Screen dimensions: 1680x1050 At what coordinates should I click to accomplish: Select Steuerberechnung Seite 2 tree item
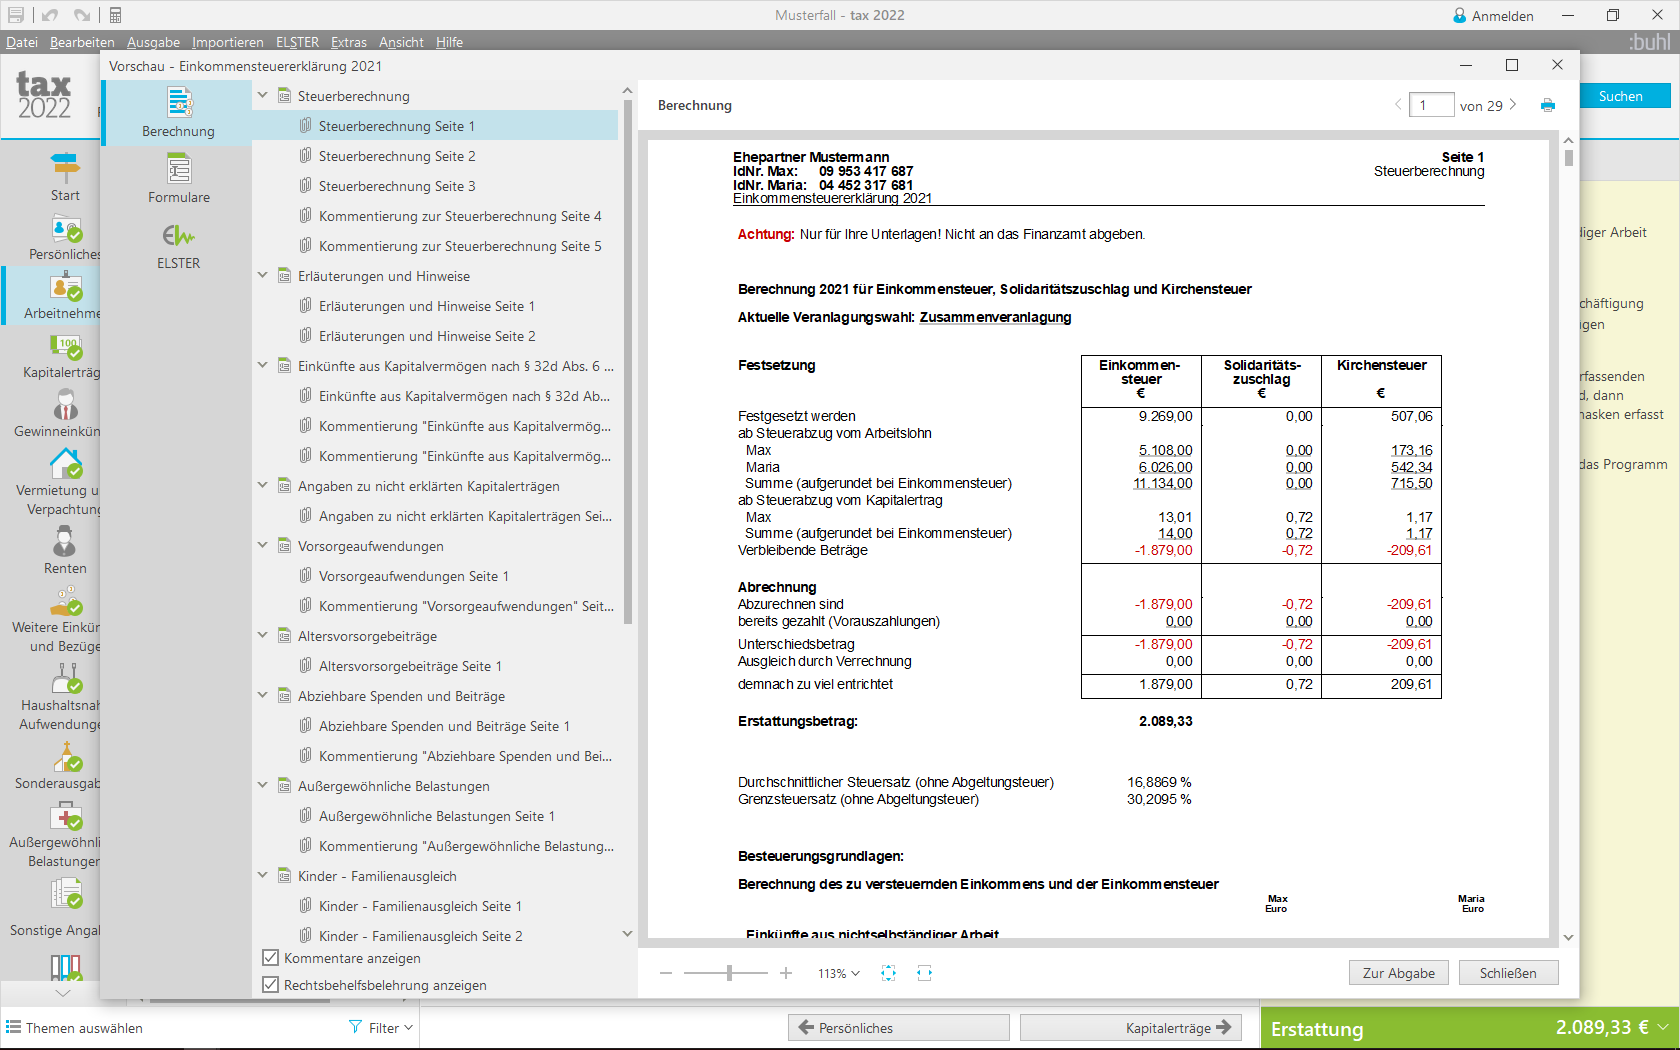point(397,156)
